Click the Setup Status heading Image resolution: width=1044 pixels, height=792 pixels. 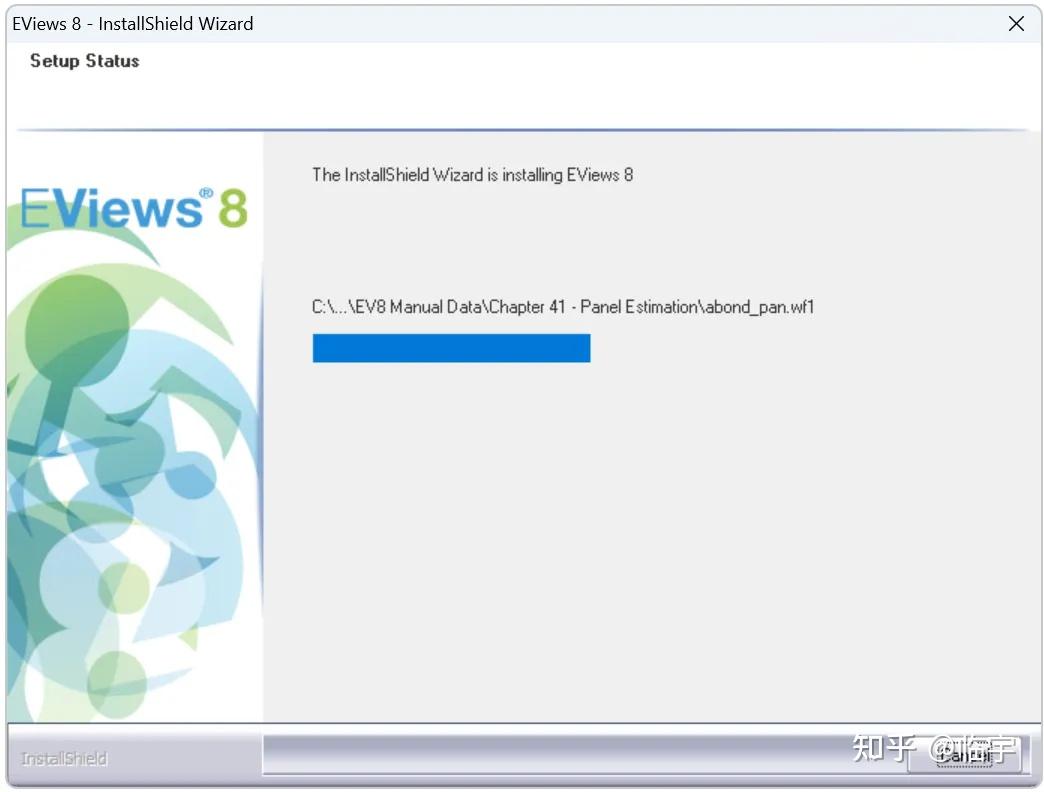tap(83, 61)
